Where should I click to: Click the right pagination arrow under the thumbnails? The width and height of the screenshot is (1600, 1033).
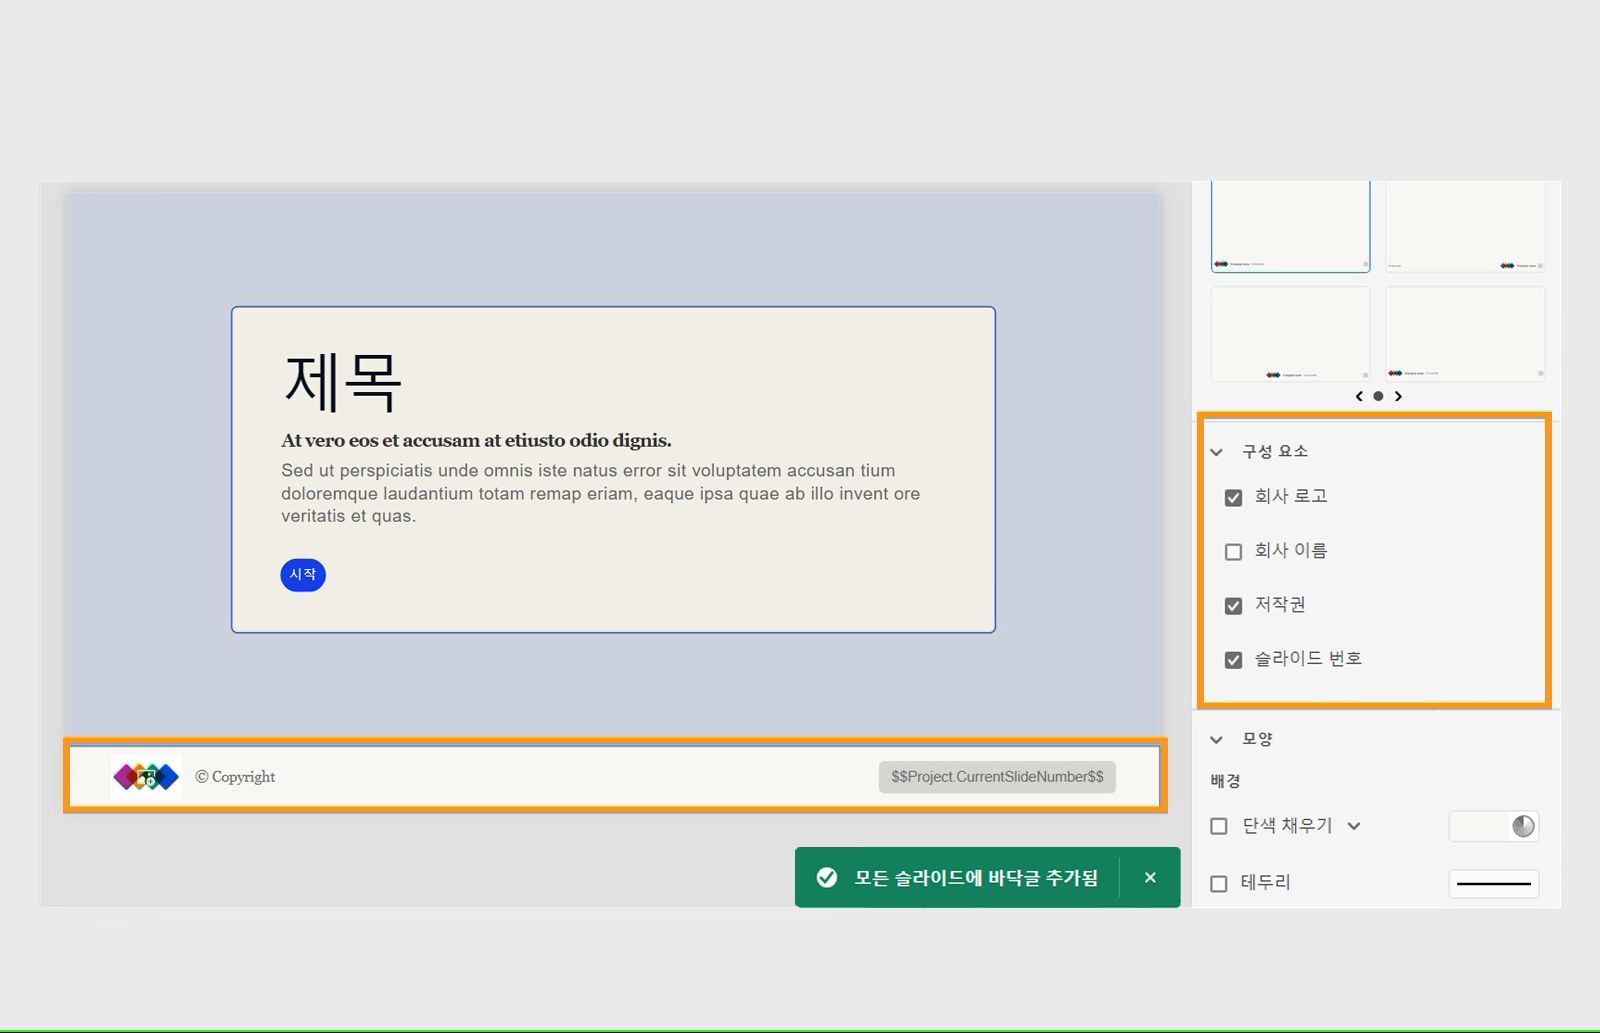(1399, 396)
